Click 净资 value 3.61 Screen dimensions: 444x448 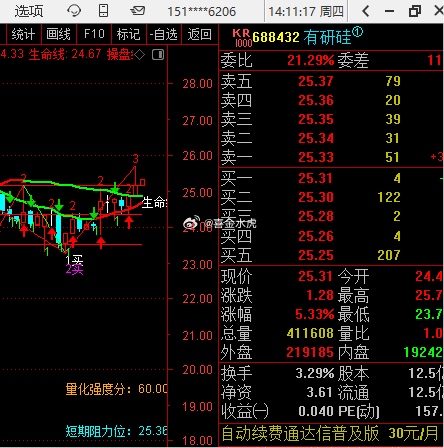(x=320, y=392)
